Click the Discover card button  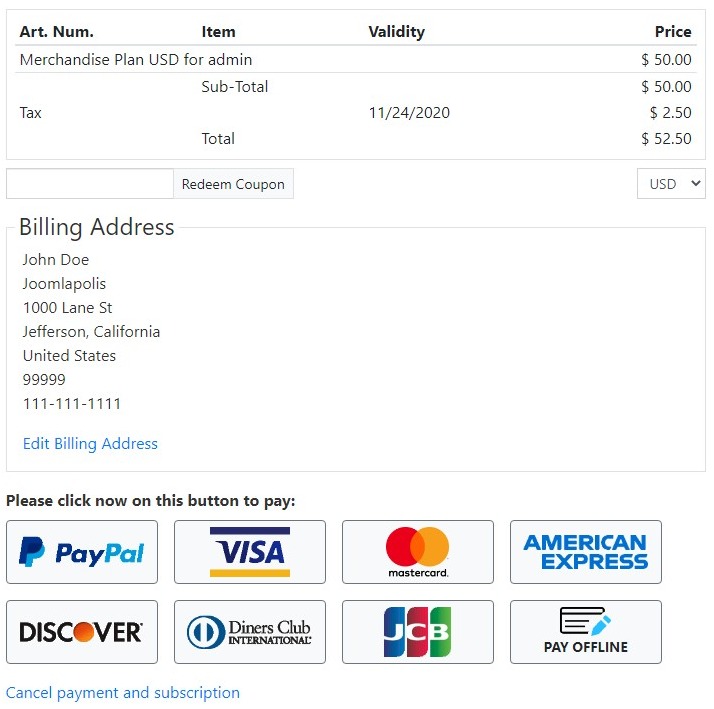82,632
